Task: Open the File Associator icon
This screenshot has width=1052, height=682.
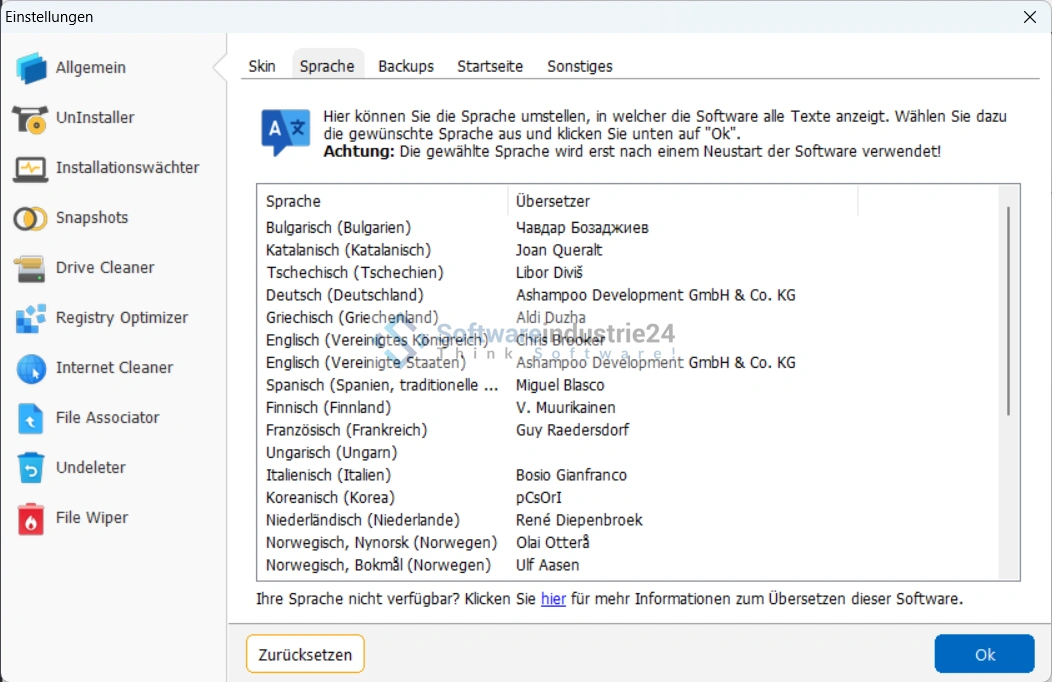Action: point(30,418)
